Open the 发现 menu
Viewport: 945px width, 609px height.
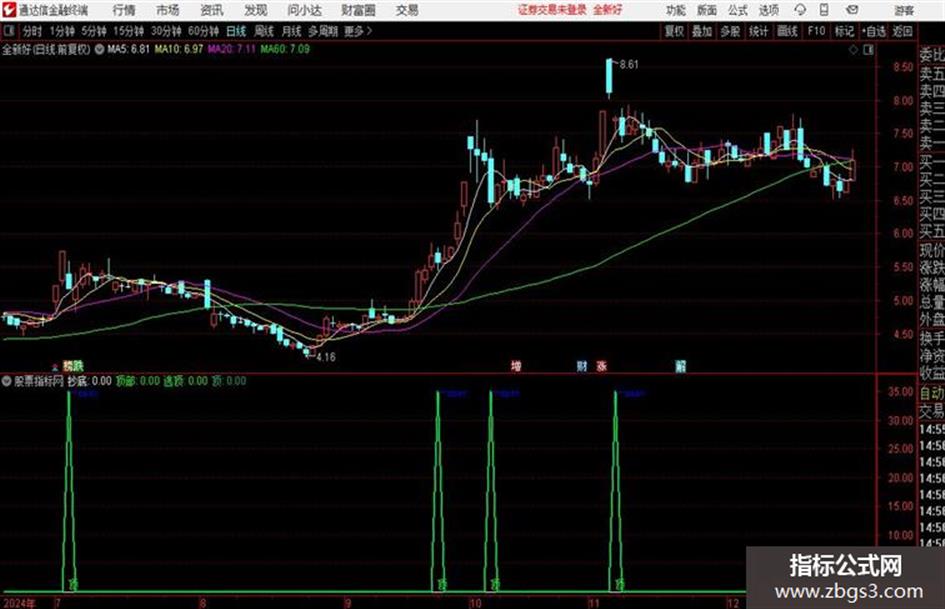pos(256,10)
